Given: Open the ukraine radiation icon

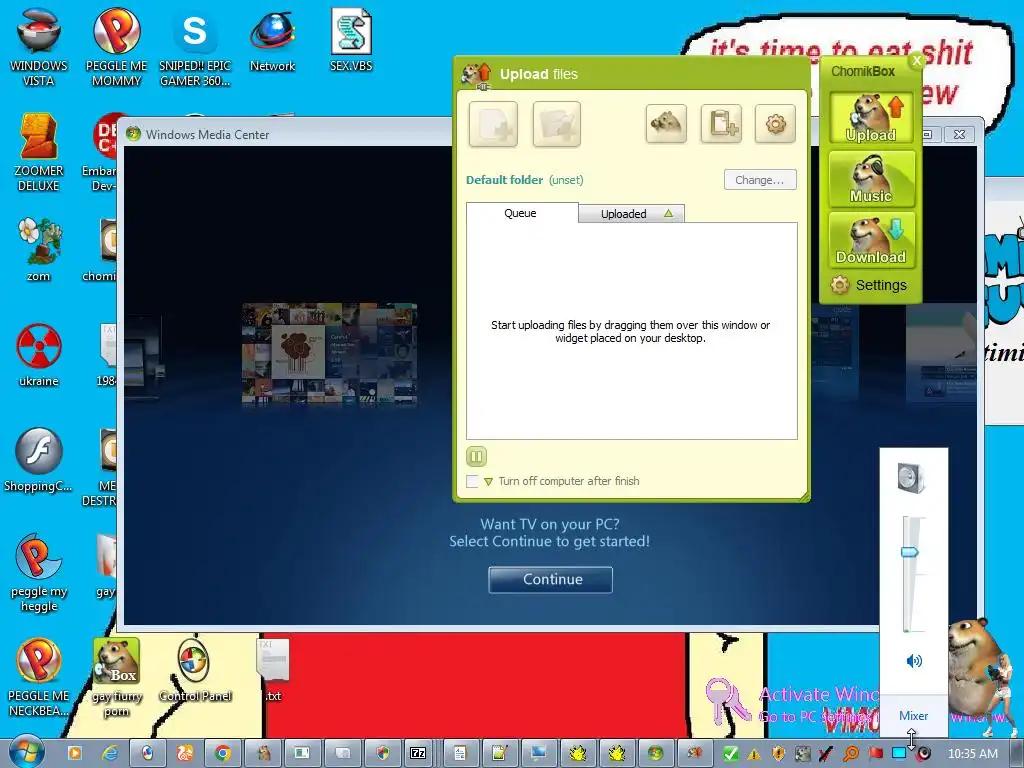Looking at the screenshot, I should (39, 355).
